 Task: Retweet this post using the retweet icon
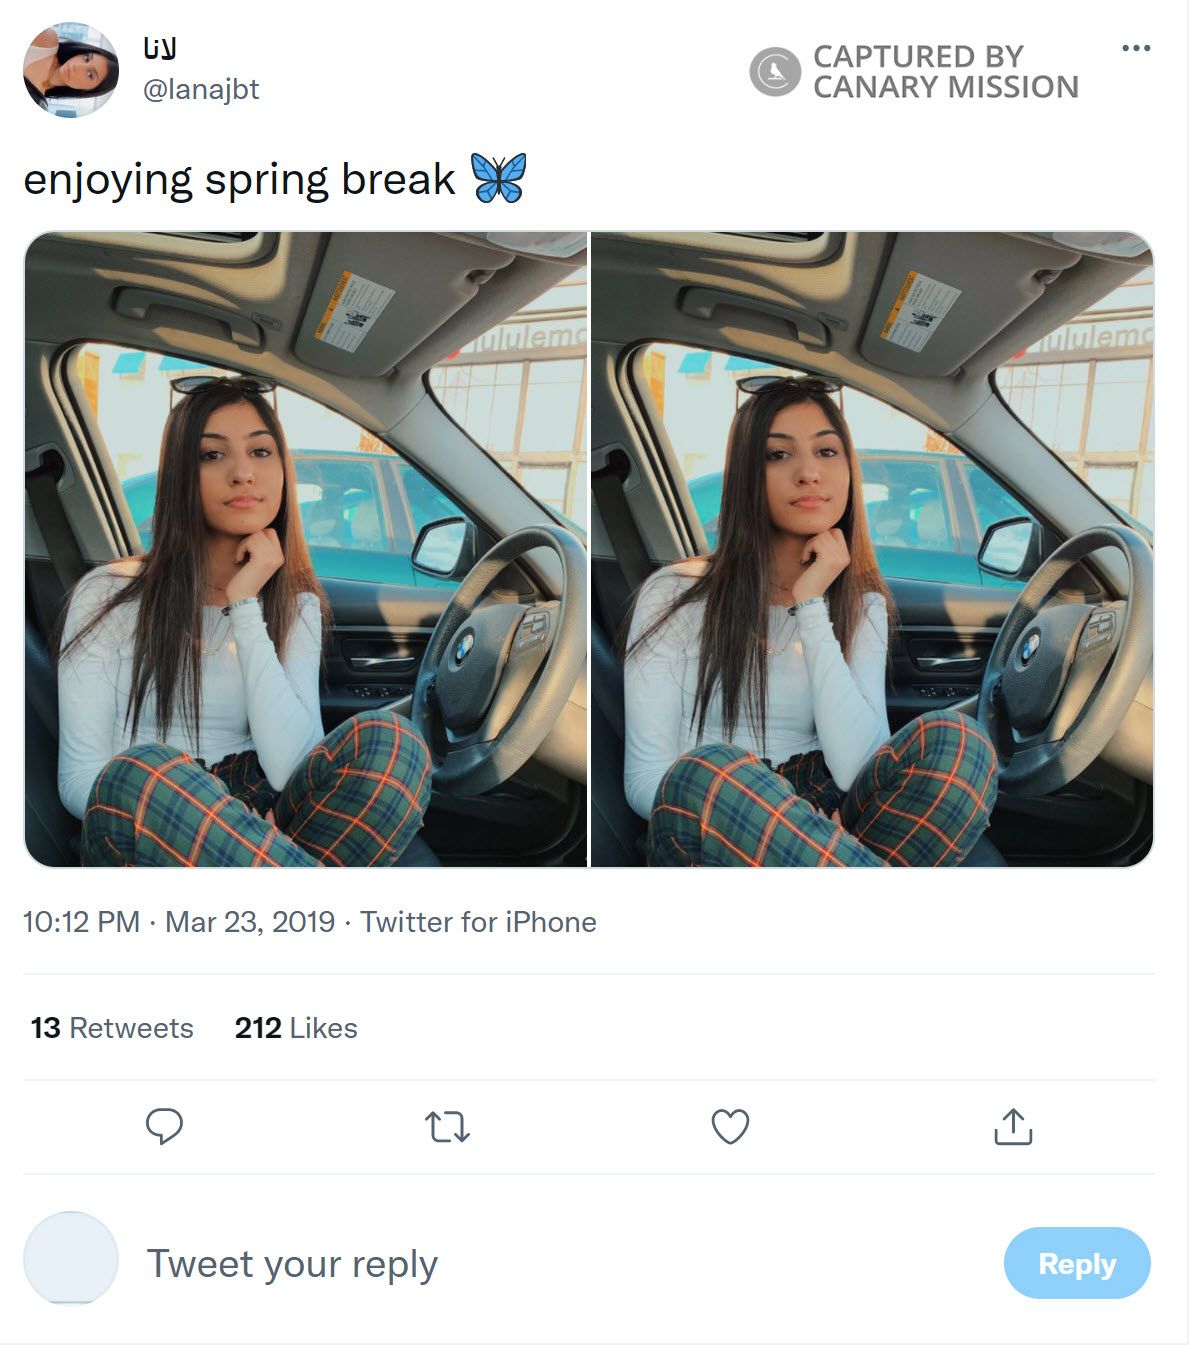pos(447,1127)
